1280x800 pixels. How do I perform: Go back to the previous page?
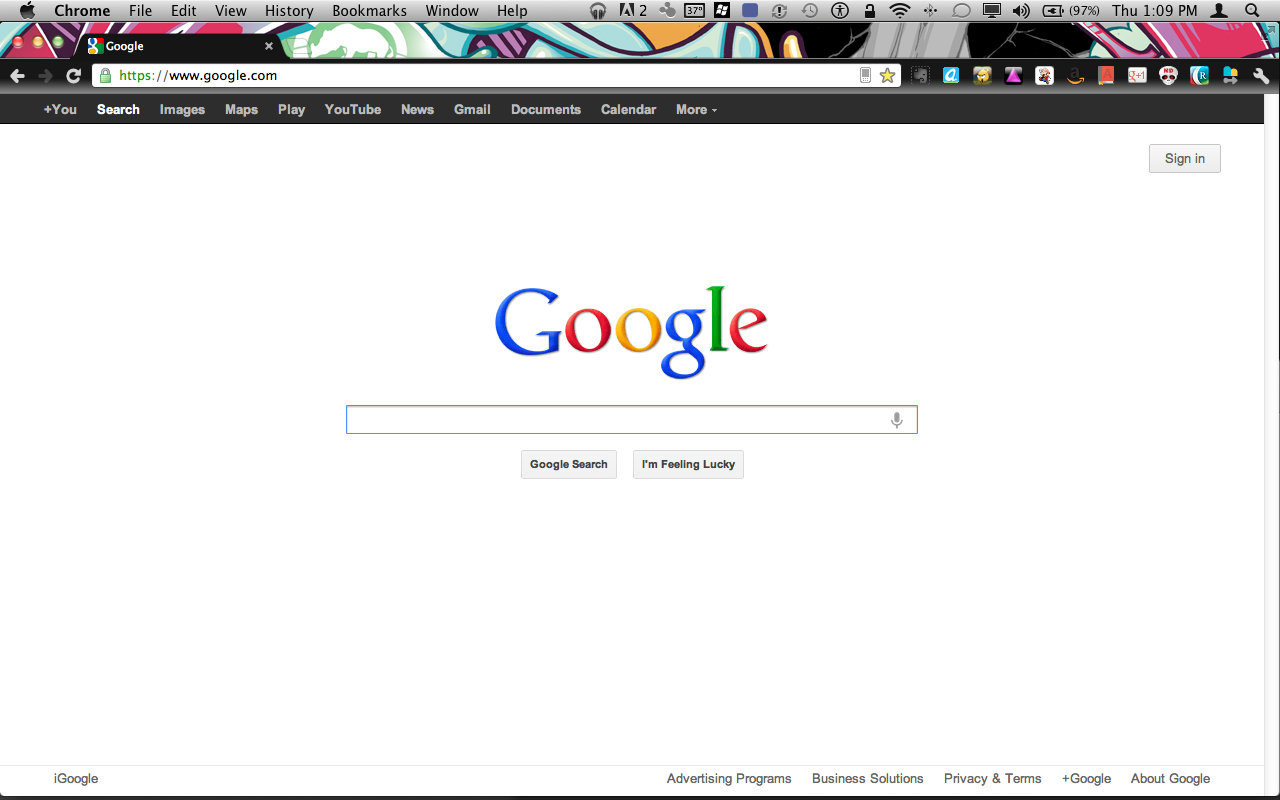coord(17,76)
